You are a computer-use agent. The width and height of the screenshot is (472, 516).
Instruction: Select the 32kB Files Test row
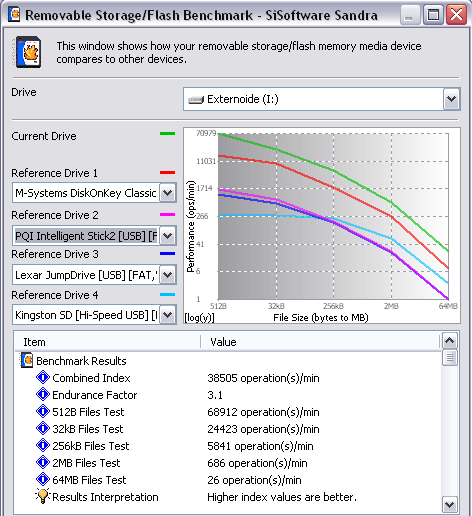(x=228, y=429)
